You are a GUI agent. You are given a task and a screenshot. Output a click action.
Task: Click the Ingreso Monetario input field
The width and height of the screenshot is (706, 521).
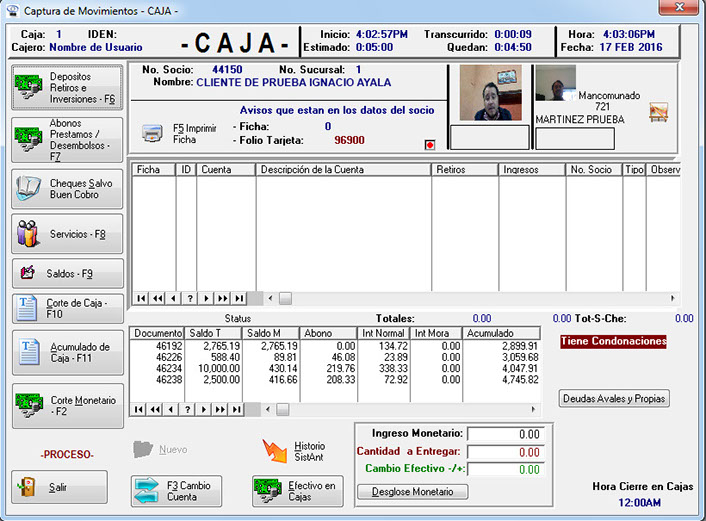pos(505,435)
